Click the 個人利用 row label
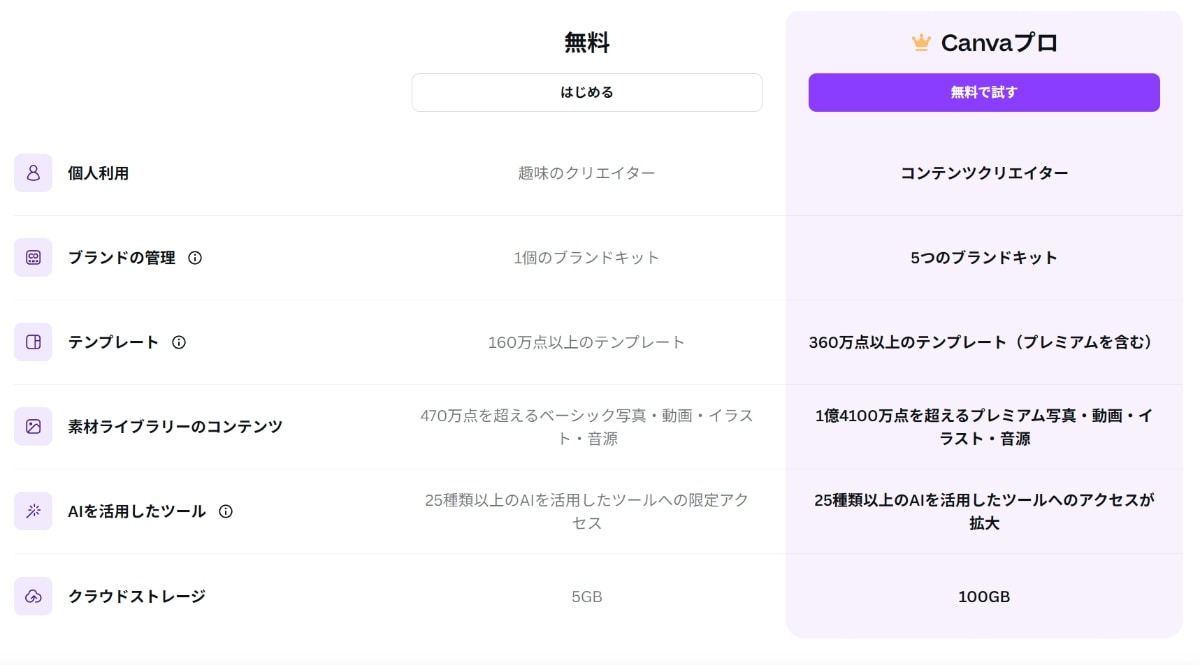 [x=98, y=173]
